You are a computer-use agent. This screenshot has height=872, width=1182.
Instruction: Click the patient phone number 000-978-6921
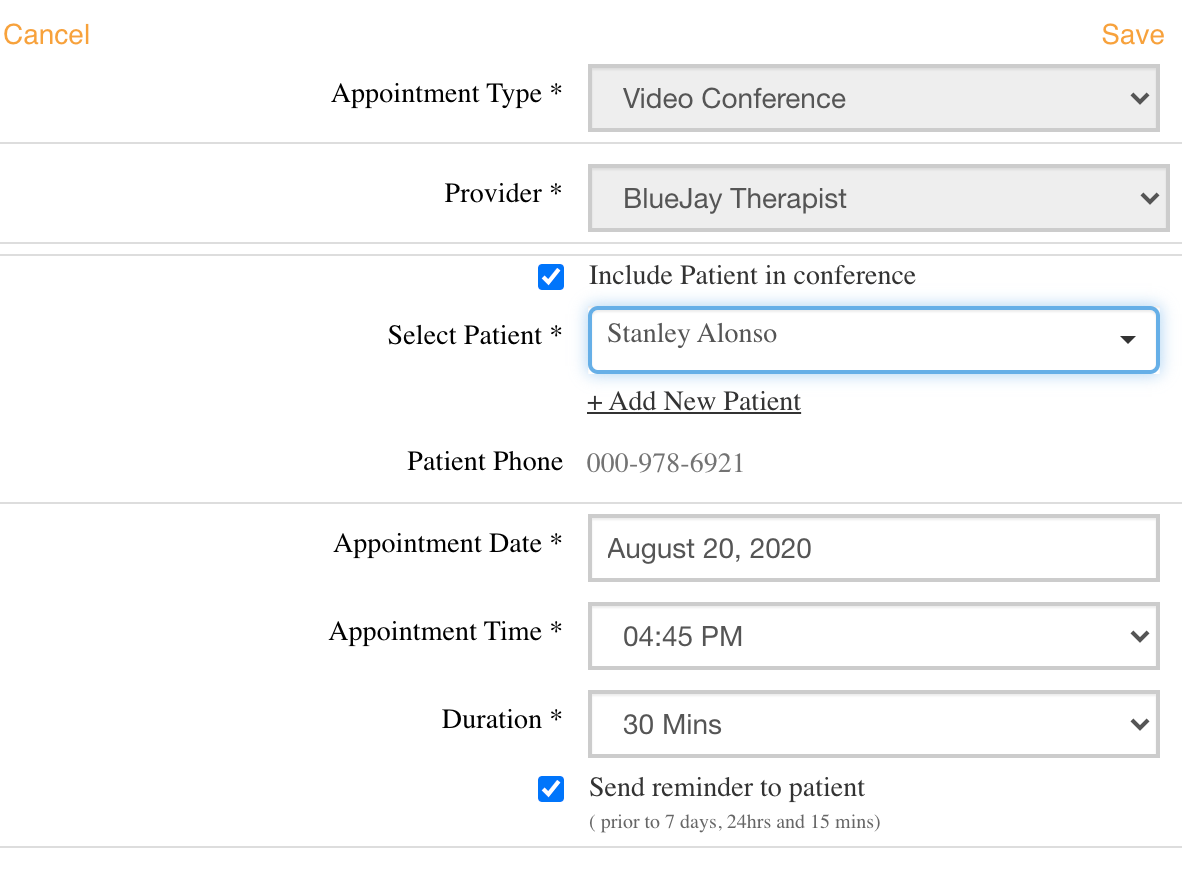pos(665,463)
